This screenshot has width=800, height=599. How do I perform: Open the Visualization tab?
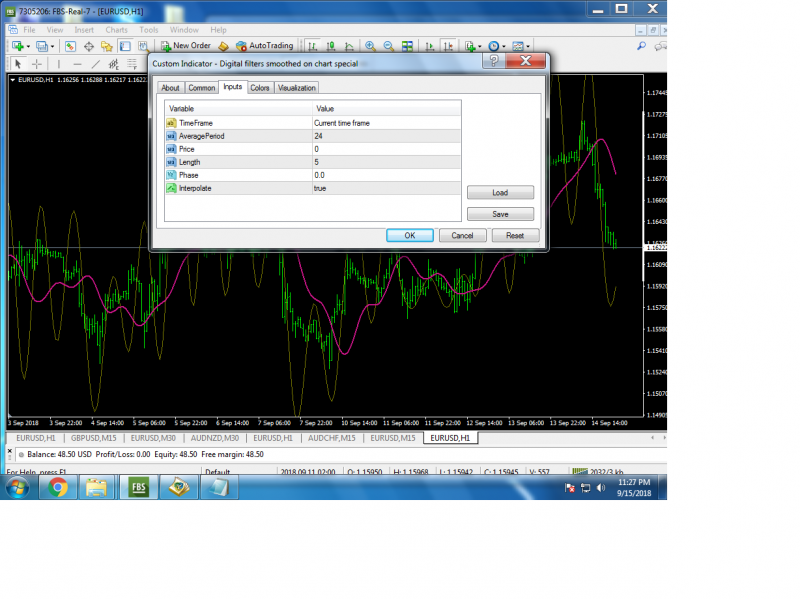pyautogui.click(x=296, y=88)
